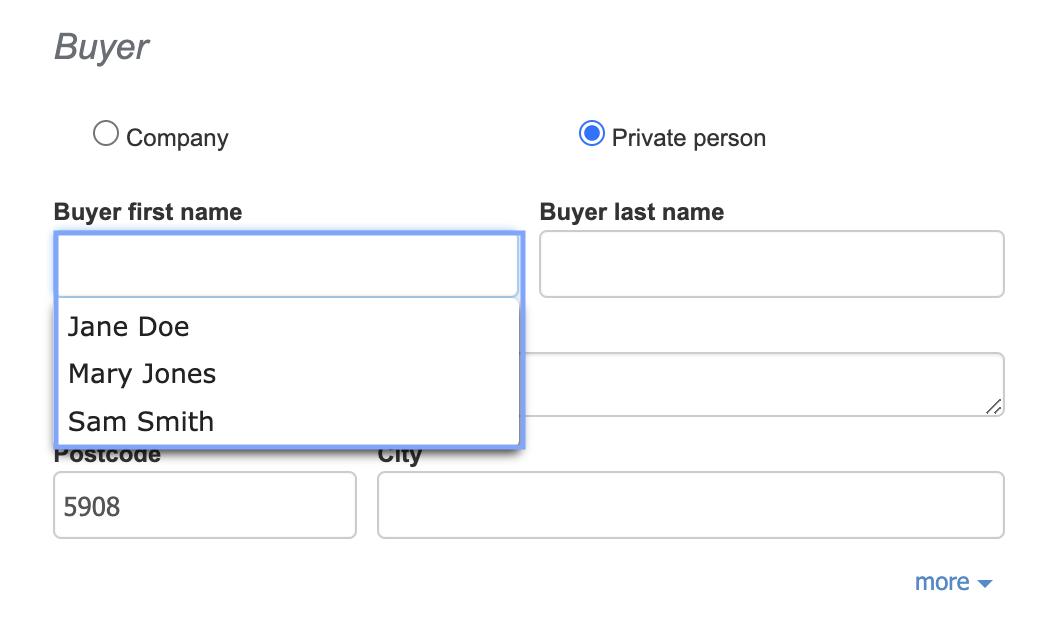
Task: Click the Company label text
Action: (177, 138)
